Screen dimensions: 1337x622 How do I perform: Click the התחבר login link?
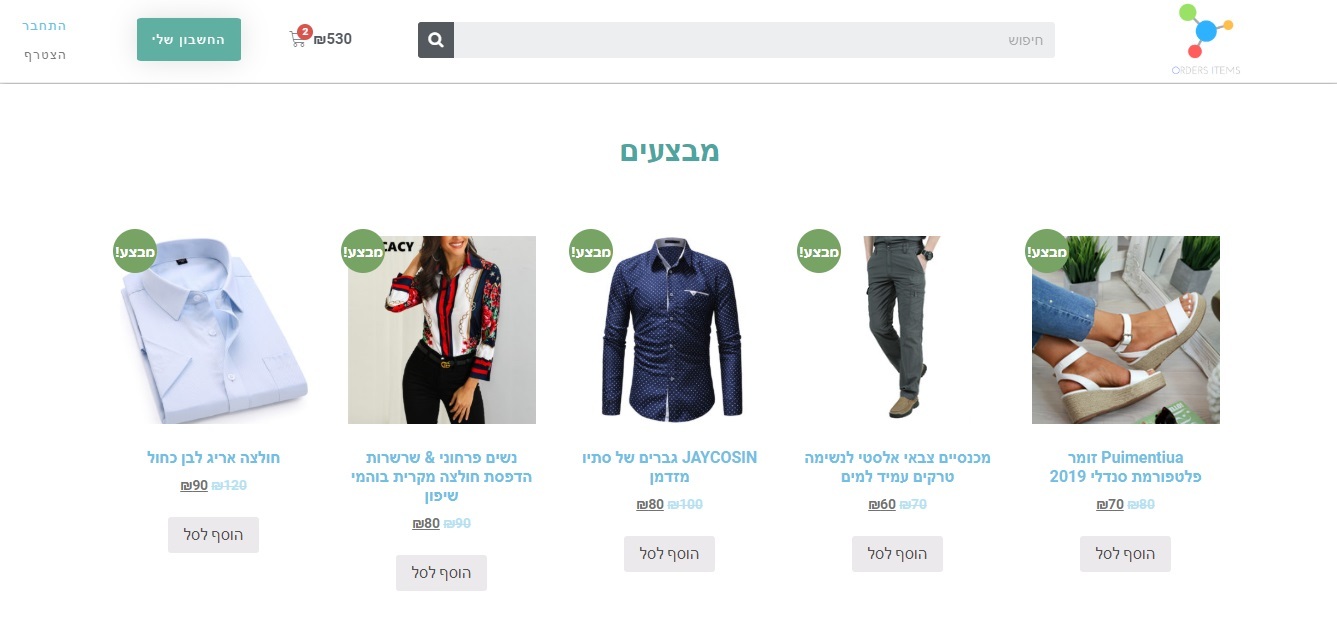[x=45, y=25]
